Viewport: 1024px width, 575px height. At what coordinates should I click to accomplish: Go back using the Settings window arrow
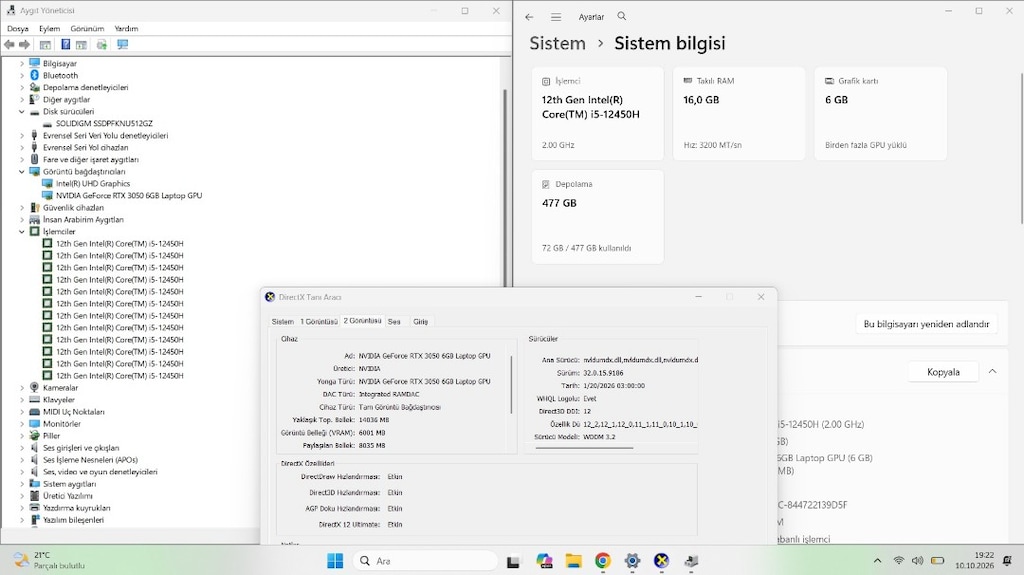point(529,17)
